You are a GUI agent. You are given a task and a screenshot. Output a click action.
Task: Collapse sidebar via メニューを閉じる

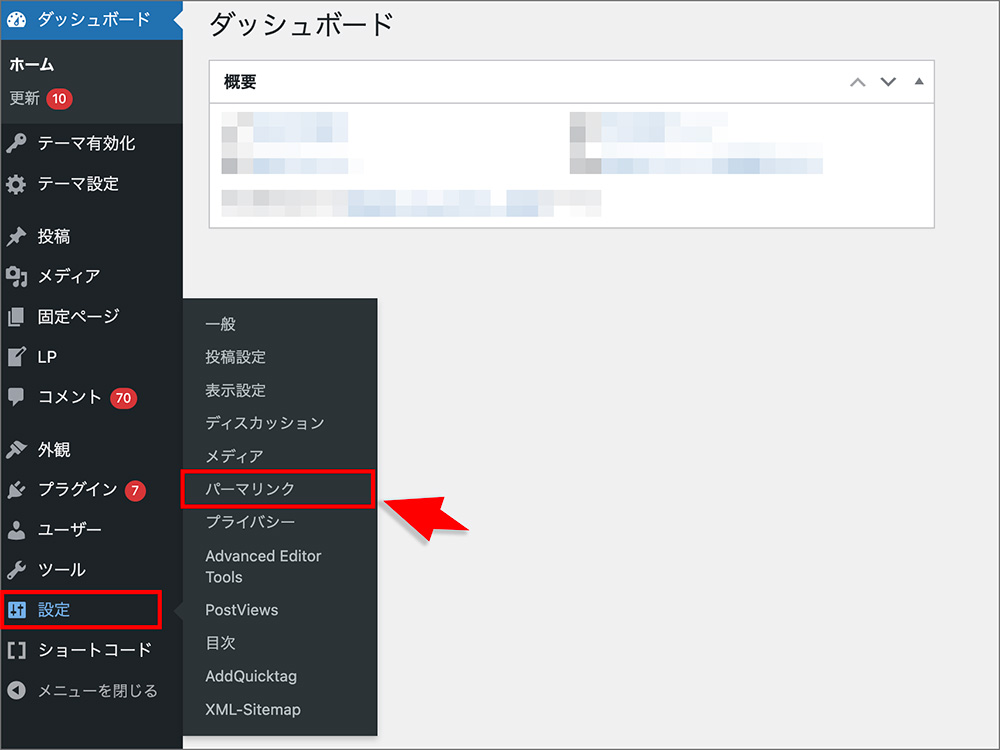(x=98, y=691)
